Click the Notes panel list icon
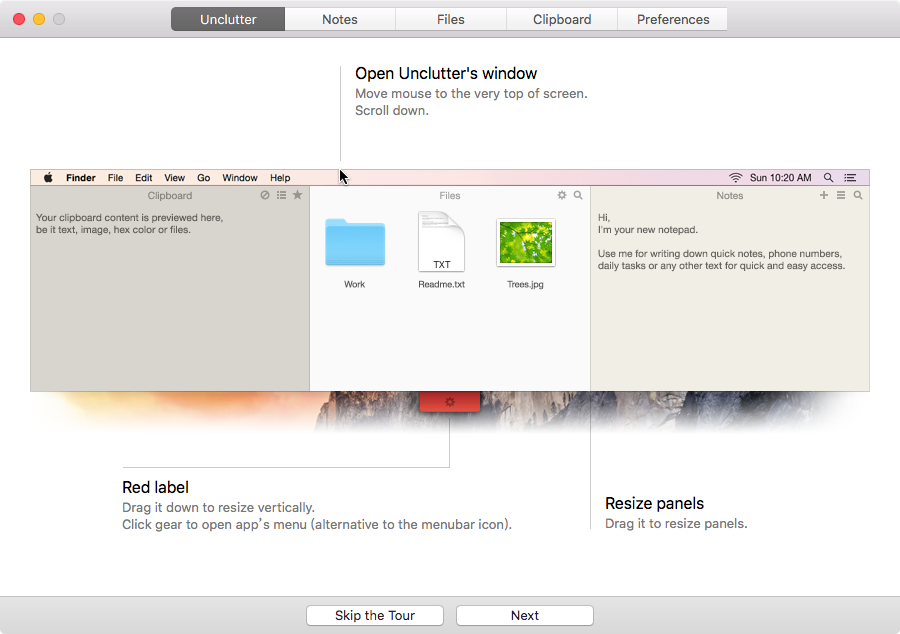The height and width of the screenshot is (634, 900). coord(841,195)
